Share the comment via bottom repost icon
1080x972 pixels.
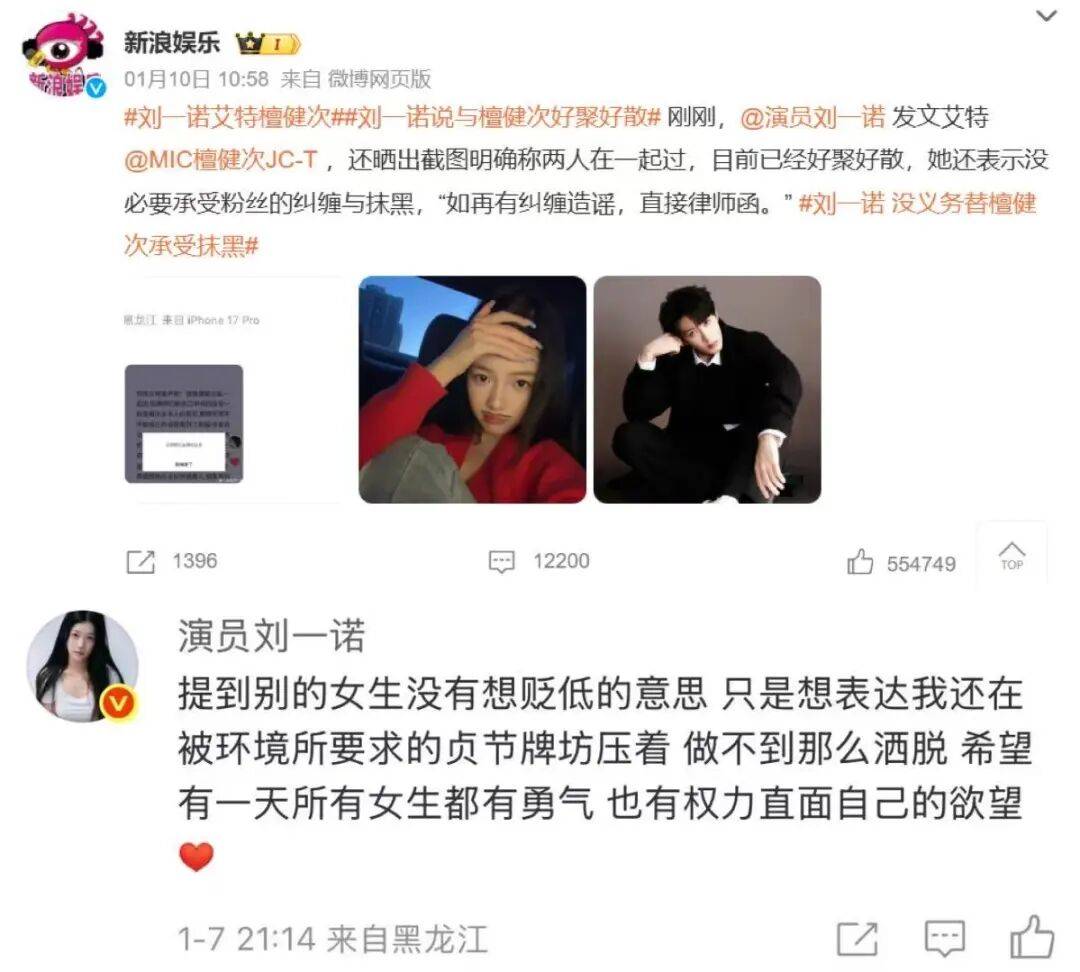point(858,938)
